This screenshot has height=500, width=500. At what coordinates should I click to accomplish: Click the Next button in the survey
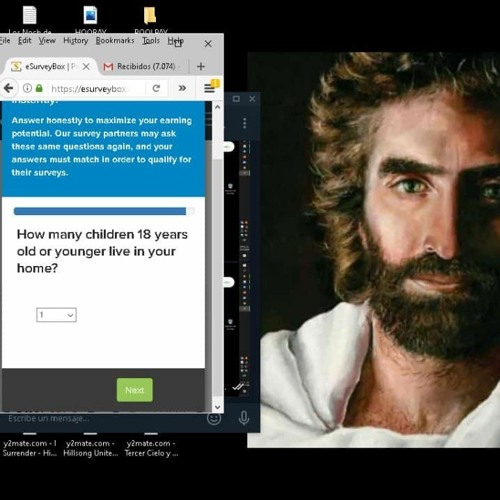pyautogui.click(x=135, y=390)
